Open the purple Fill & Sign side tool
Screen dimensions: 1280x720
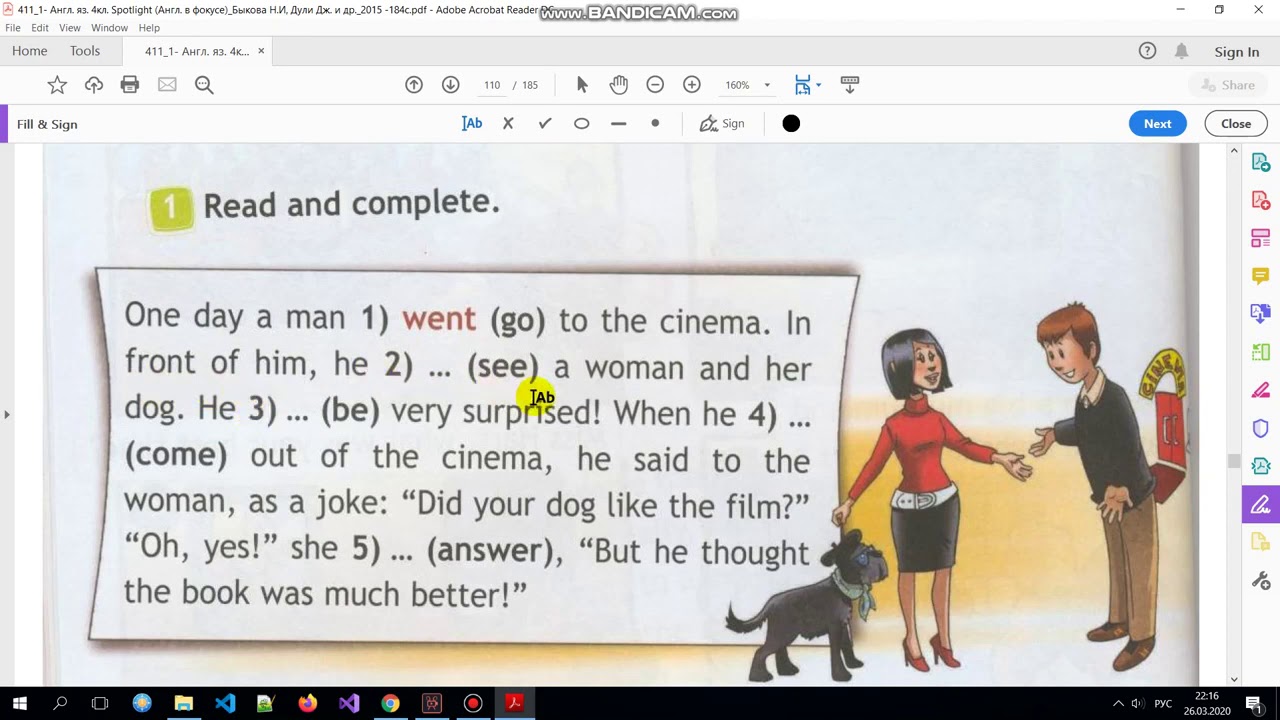point(1261,504)
